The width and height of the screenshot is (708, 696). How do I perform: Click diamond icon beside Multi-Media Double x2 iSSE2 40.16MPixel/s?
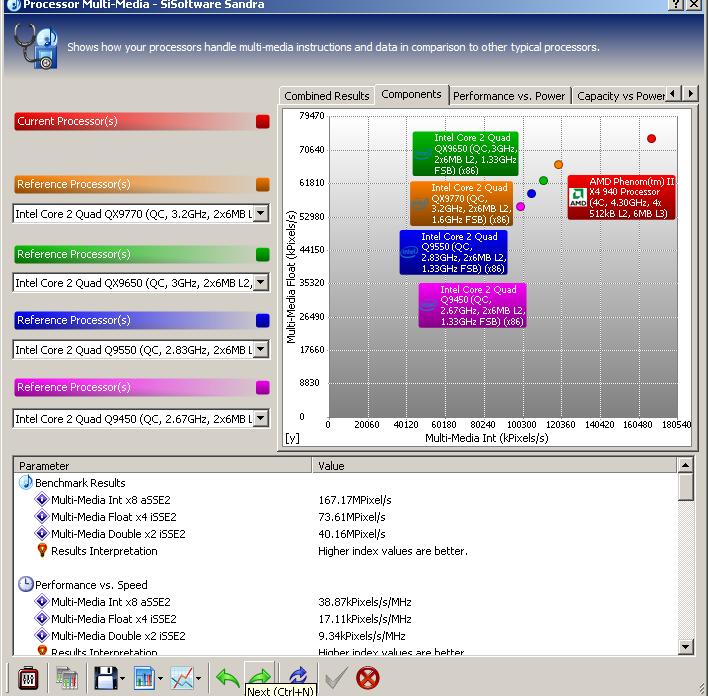42,533
